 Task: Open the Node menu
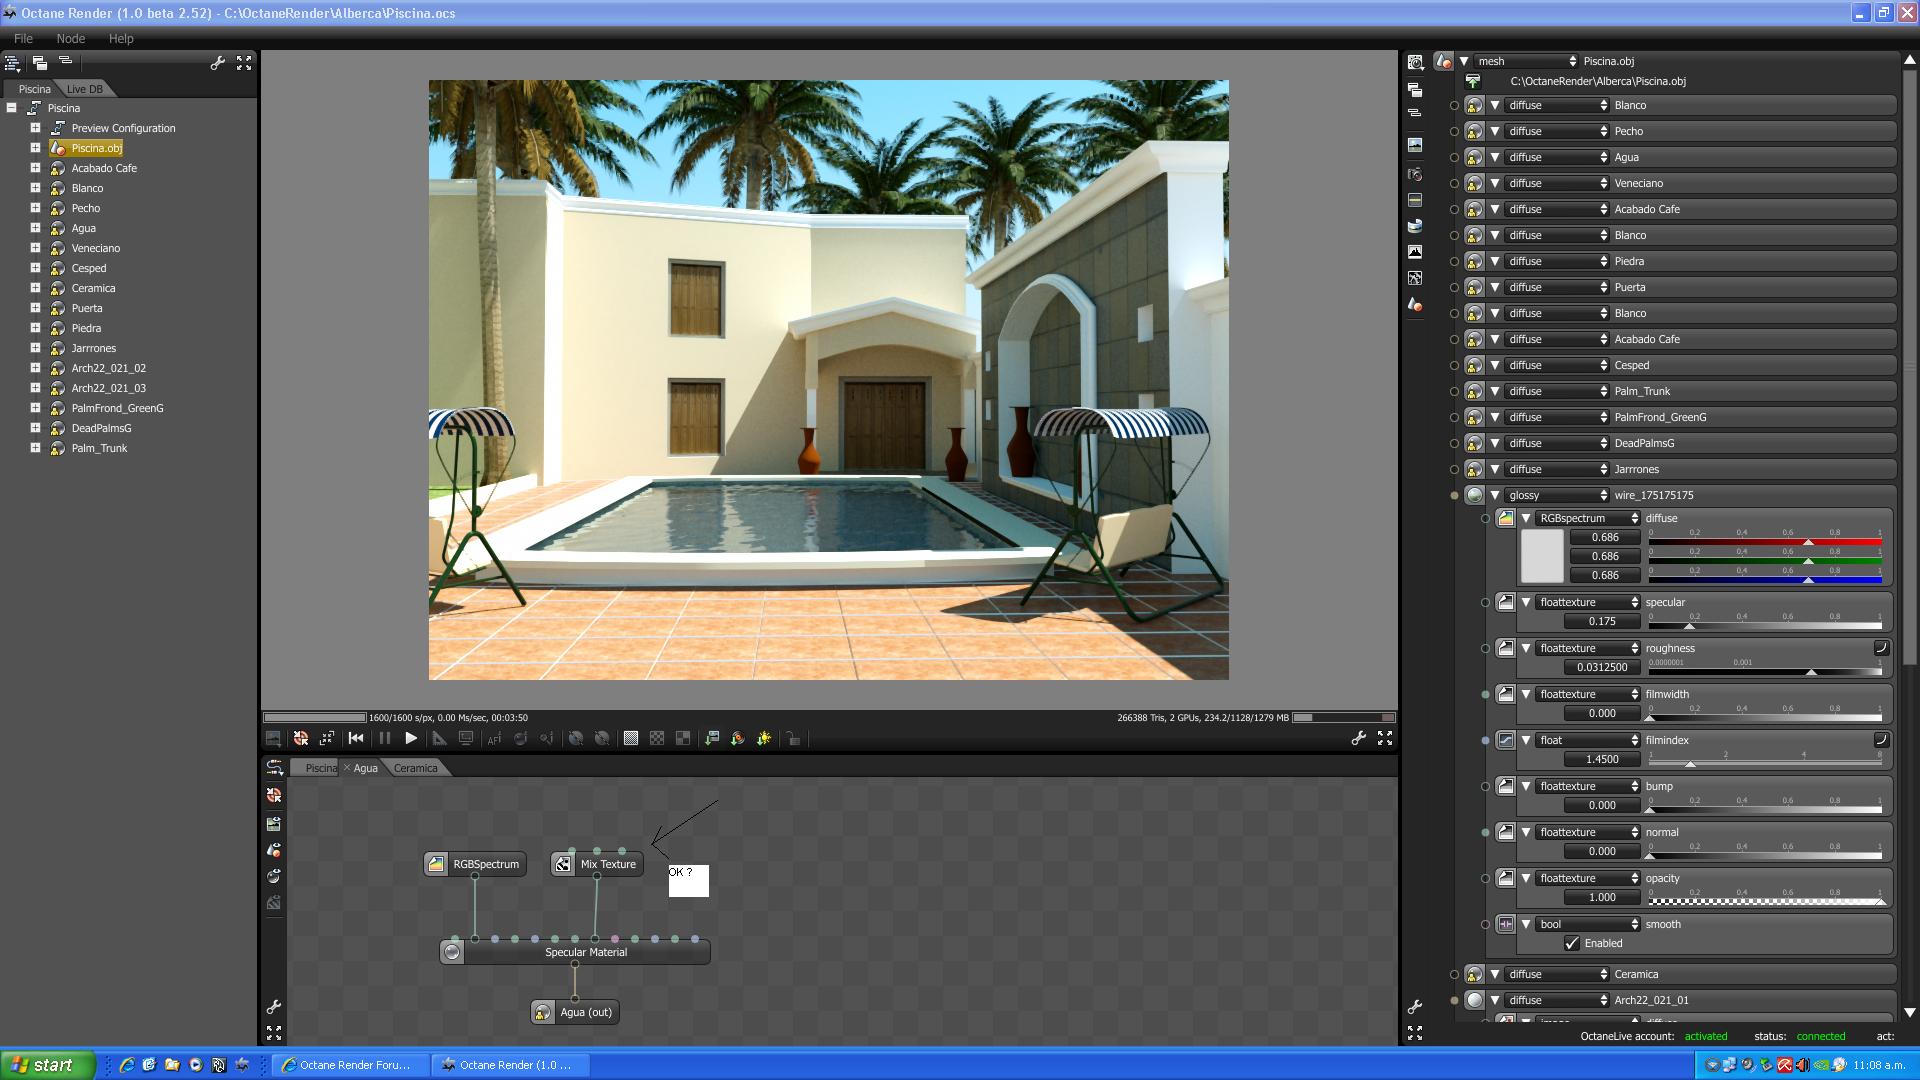[x=70, y=38]
